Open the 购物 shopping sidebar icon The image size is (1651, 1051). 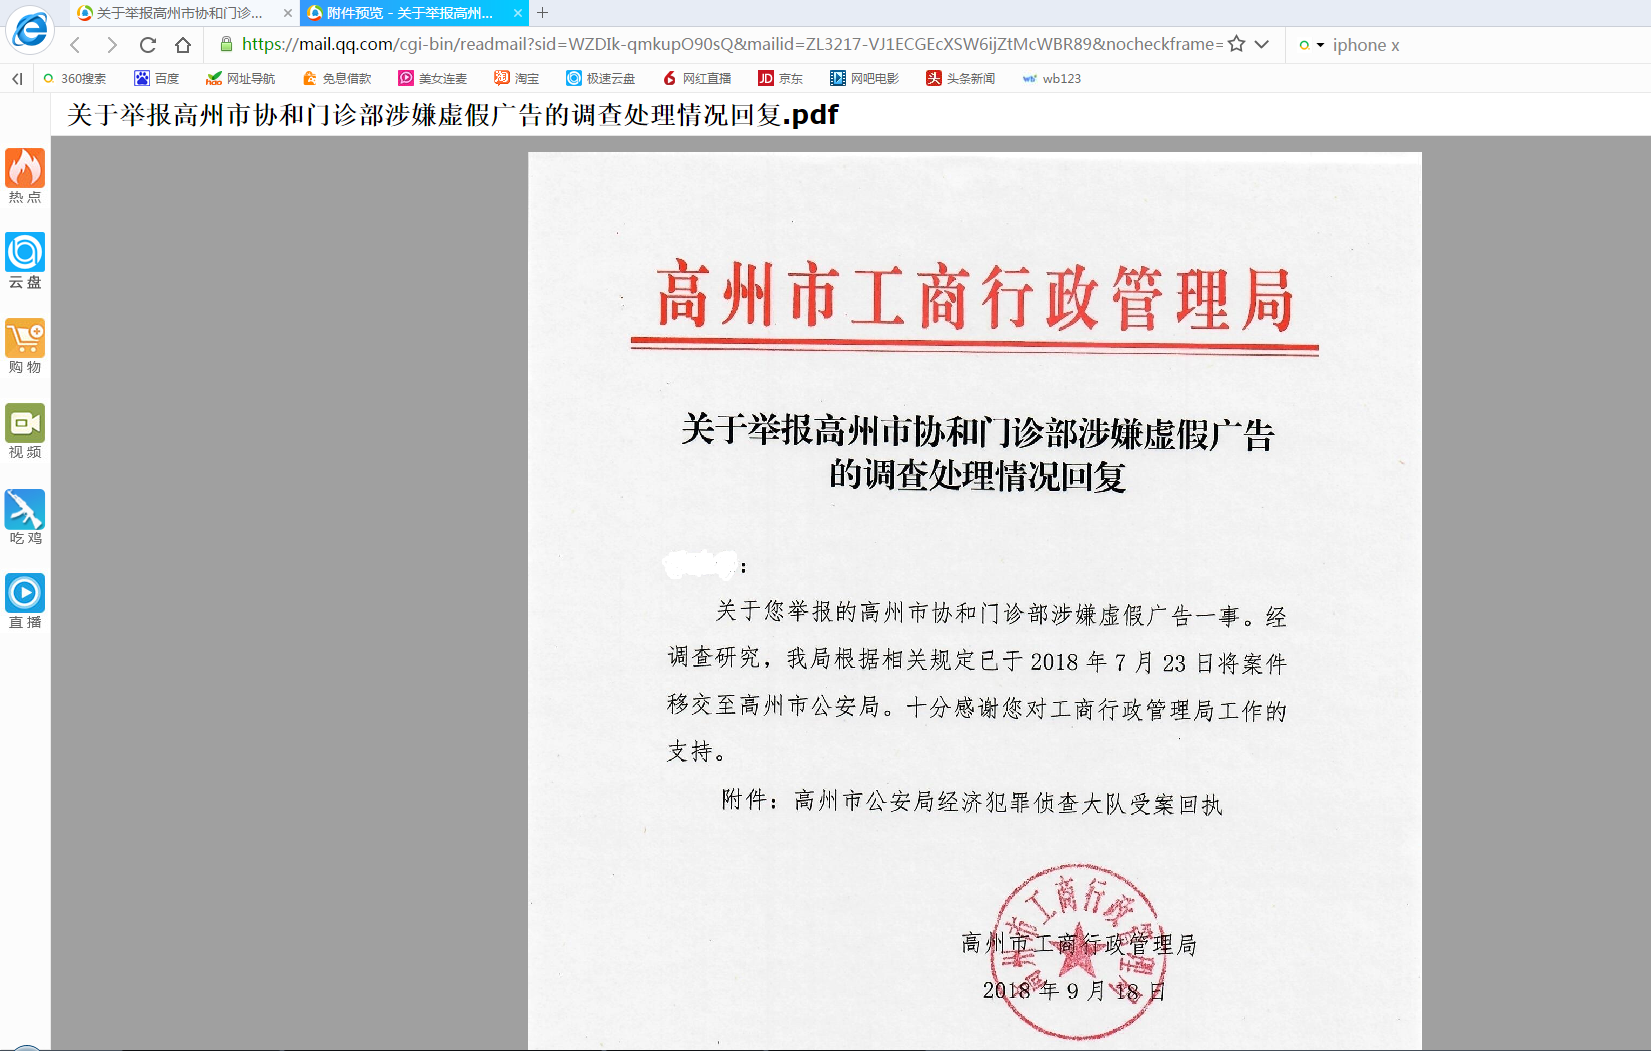point(25,345)
